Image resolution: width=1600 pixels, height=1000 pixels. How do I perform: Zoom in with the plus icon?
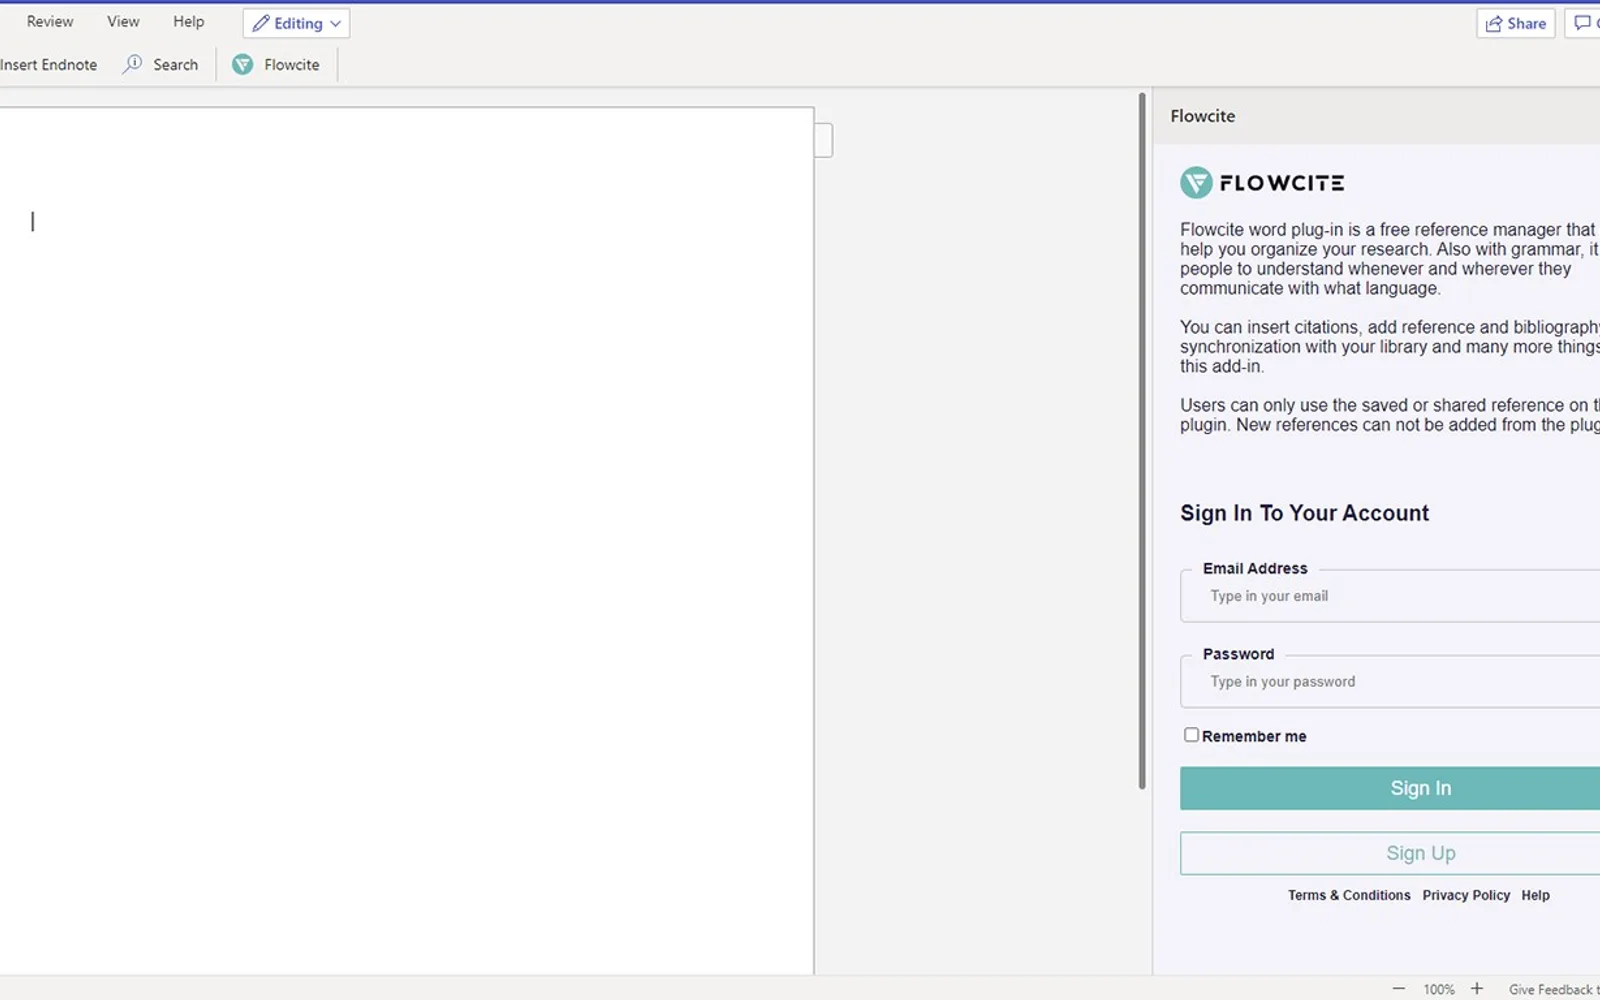point(1476,989)
